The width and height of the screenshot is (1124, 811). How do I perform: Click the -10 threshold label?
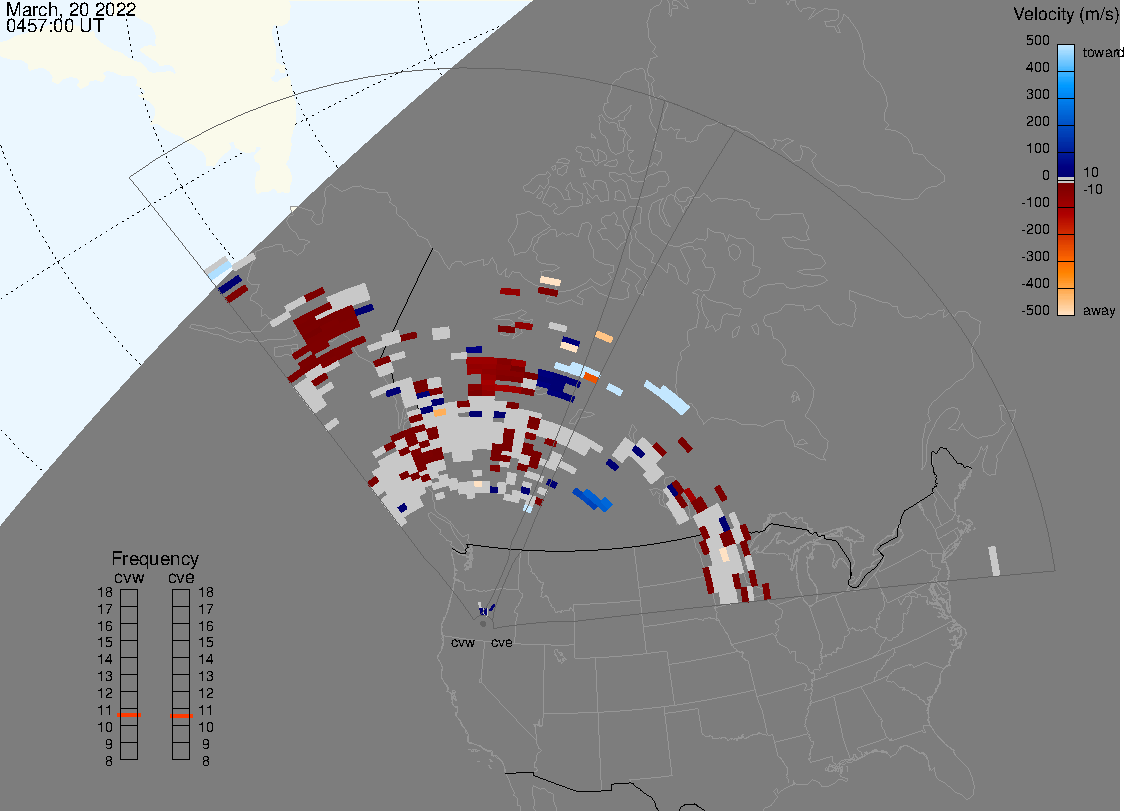tap(1092, 189)
